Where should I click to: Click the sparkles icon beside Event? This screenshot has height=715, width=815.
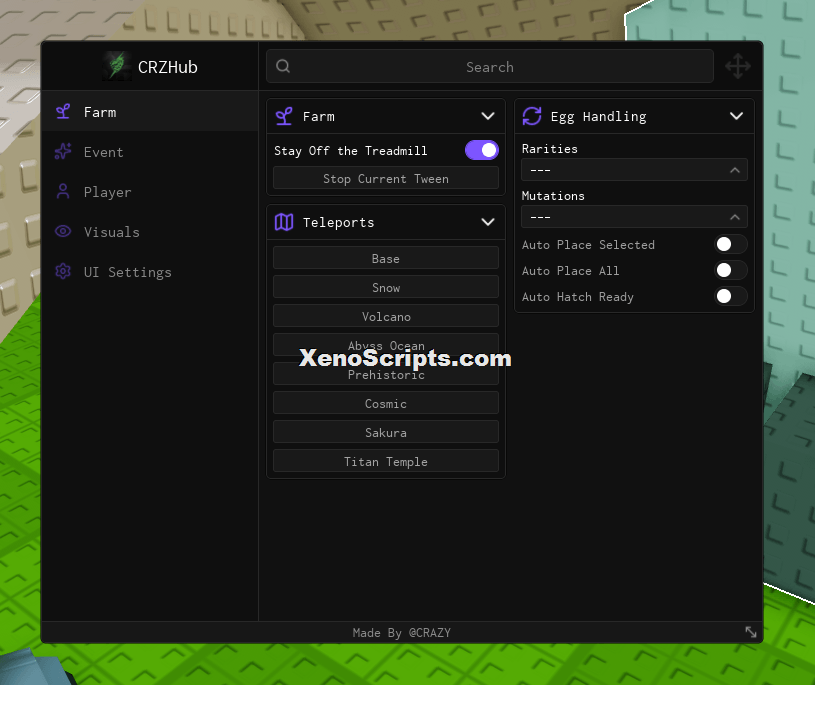click(x=63, y=151)
